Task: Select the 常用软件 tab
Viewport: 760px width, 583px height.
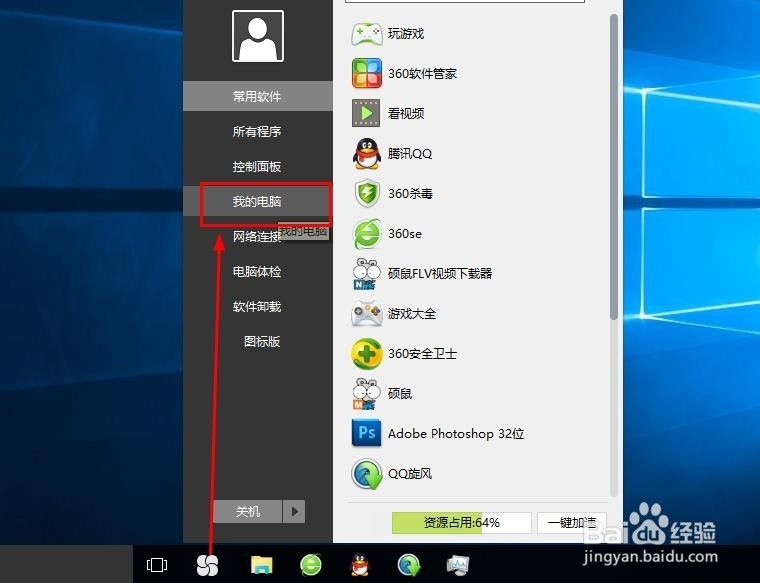Action: coord(258,96)
